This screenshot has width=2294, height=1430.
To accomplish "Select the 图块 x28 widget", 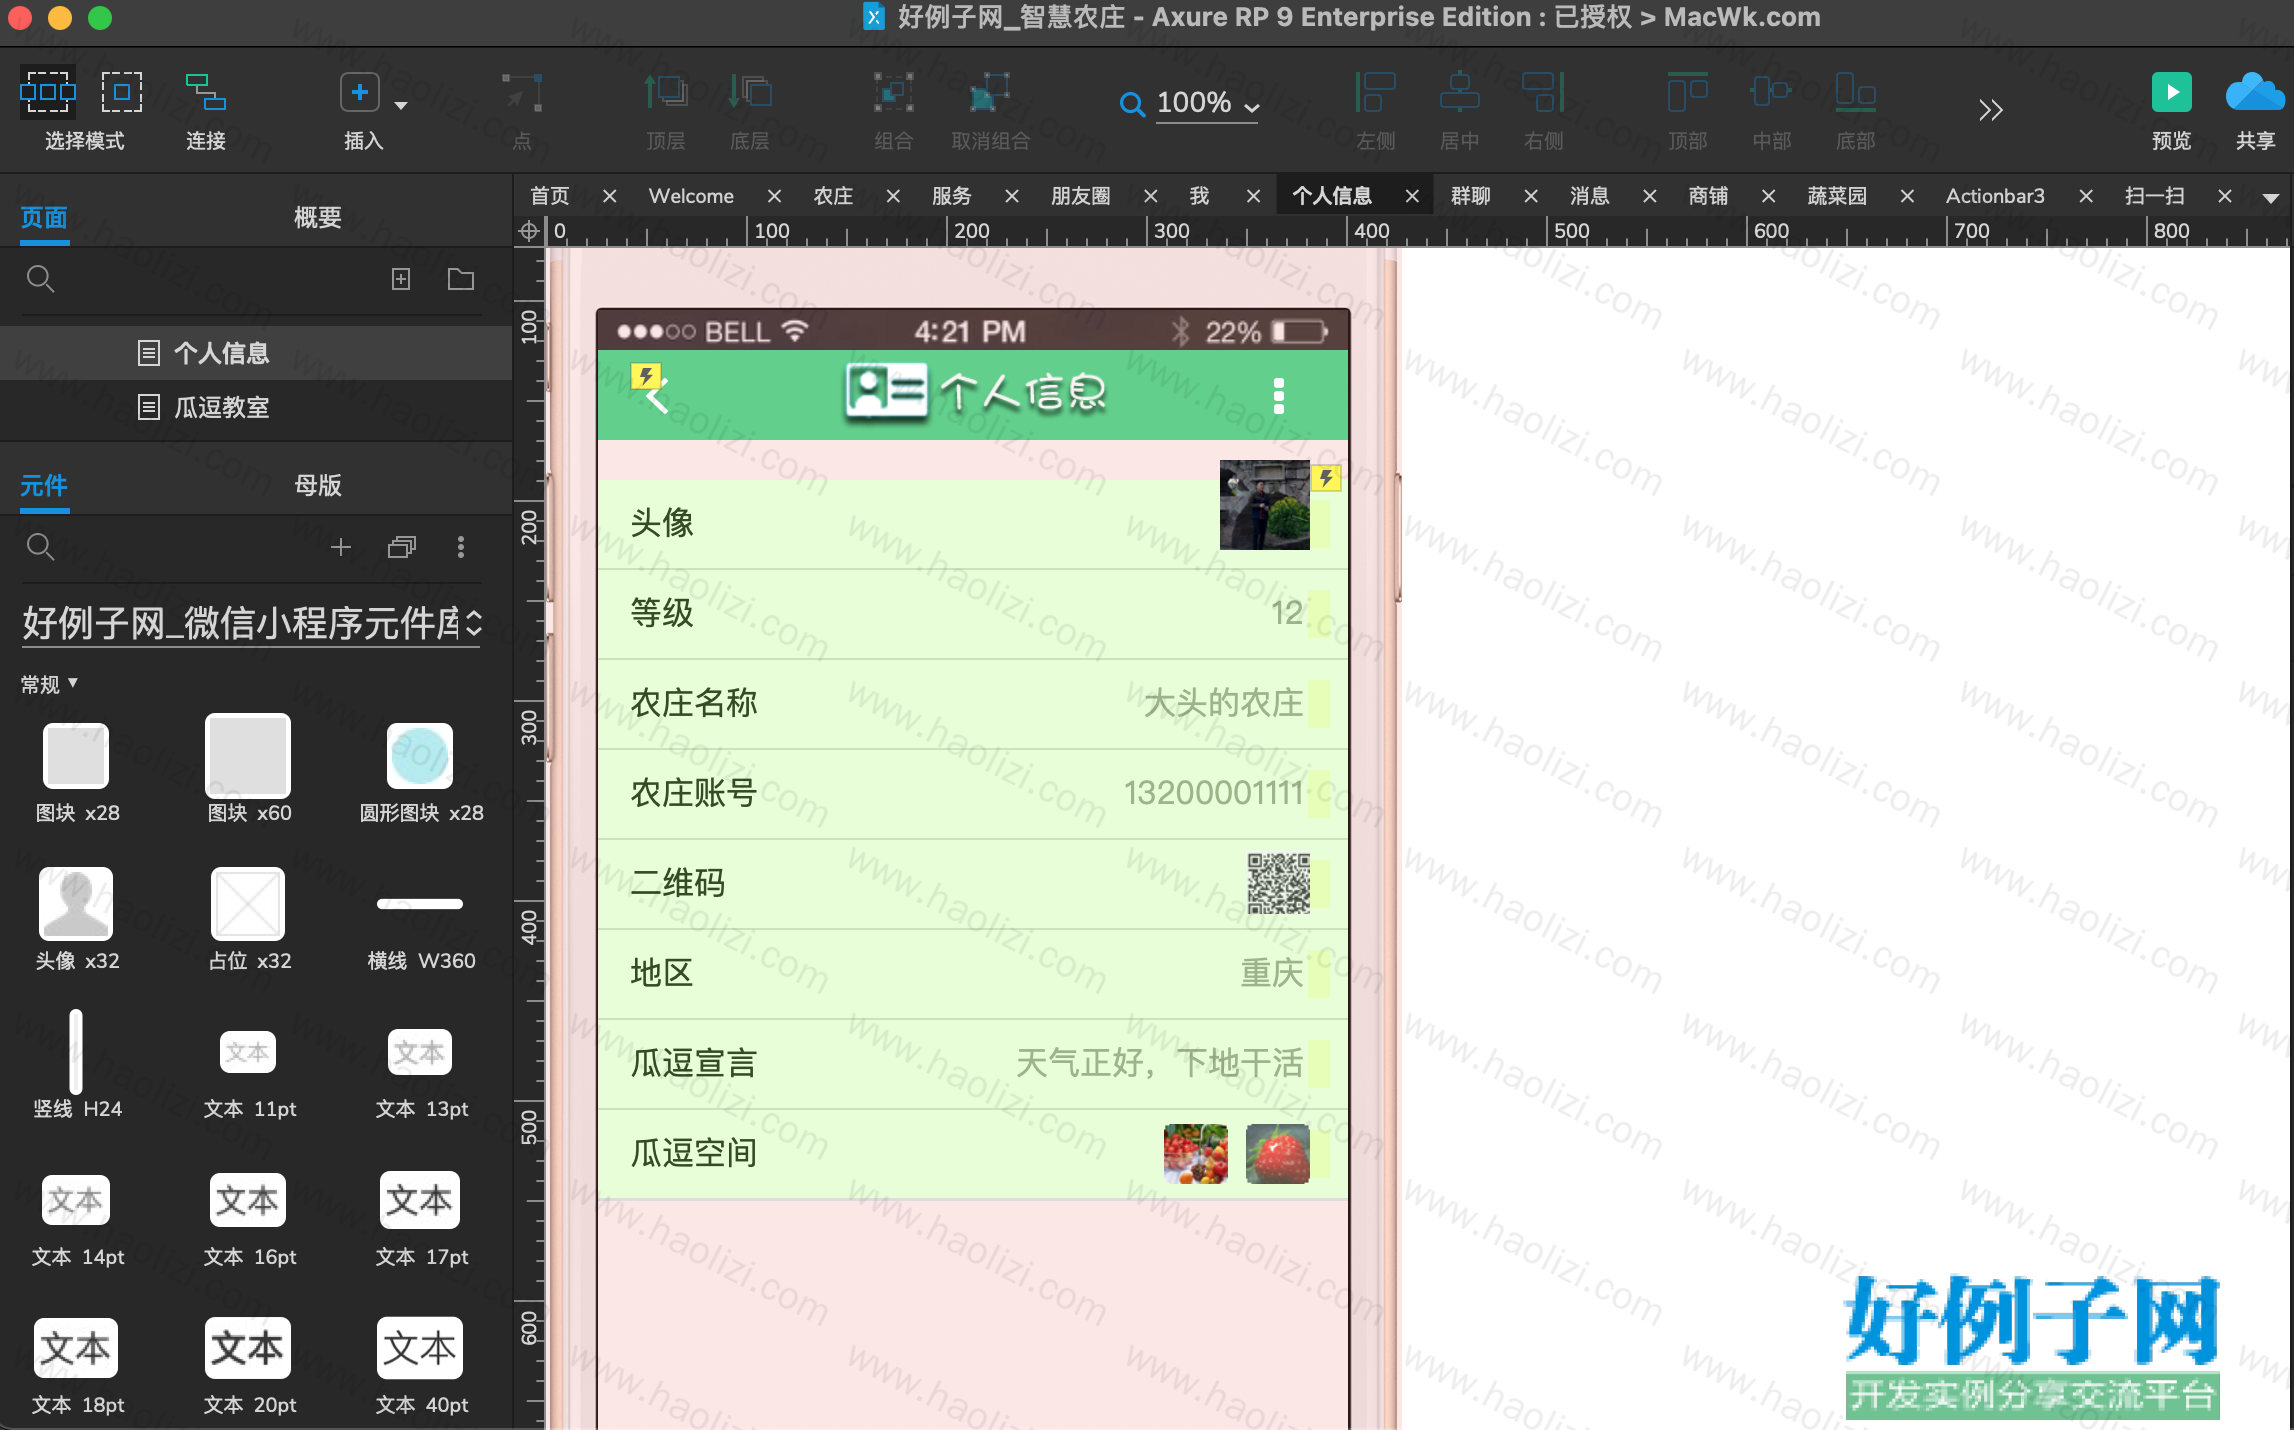I will [x=77, y=772].
